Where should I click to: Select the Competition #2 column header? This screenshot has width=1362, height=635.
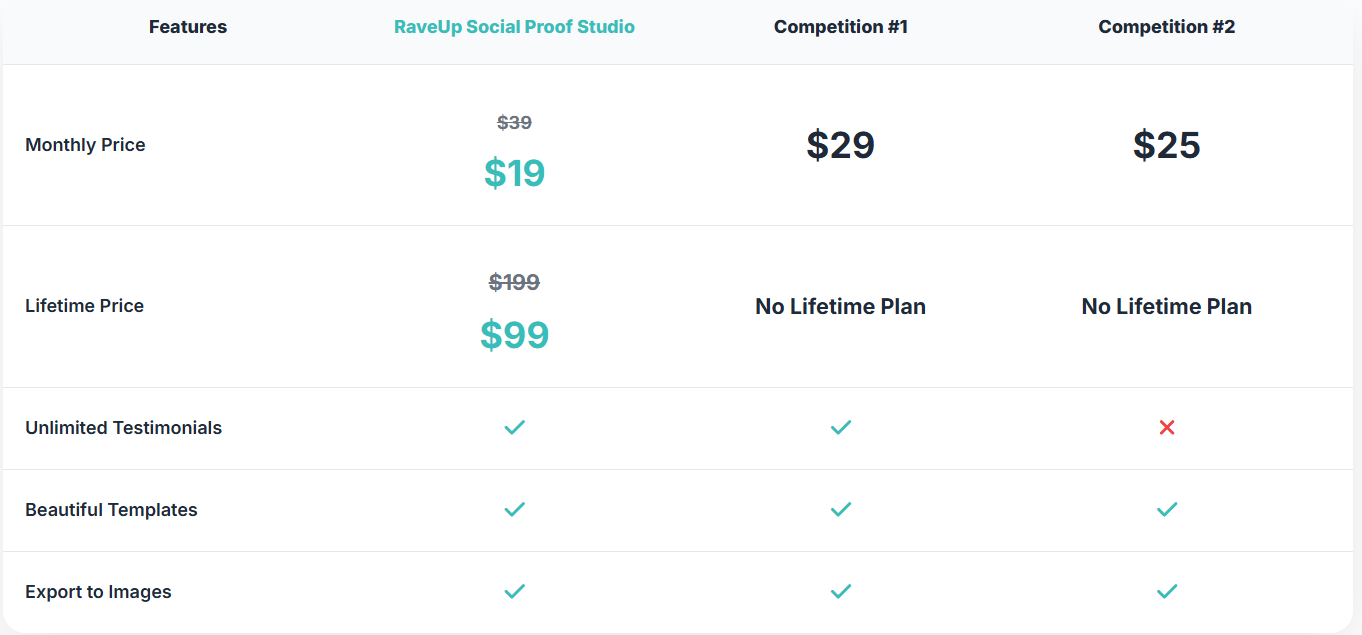coord(1167,27)
